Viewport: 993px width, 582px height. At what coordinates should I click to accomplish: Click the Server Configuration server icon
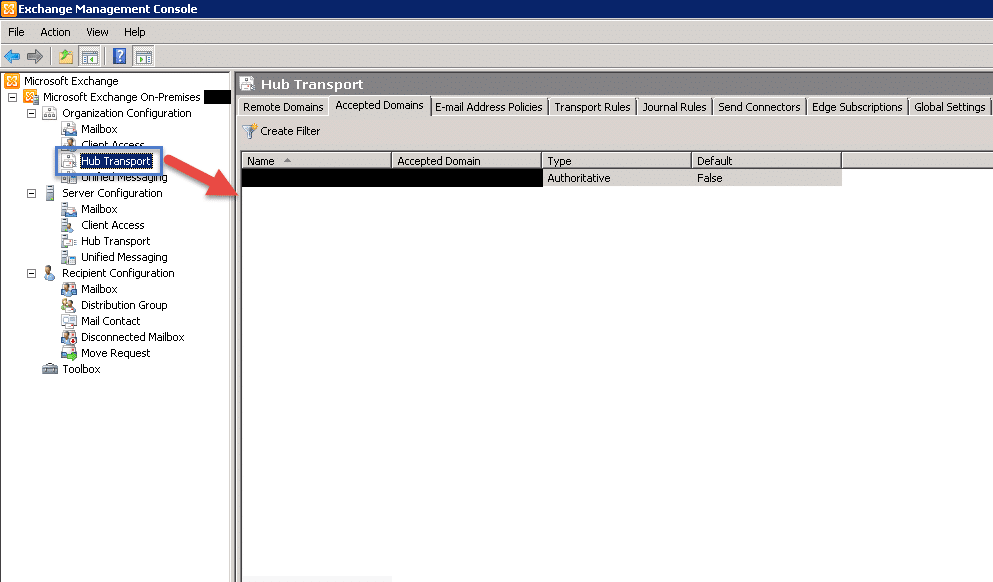50,193
